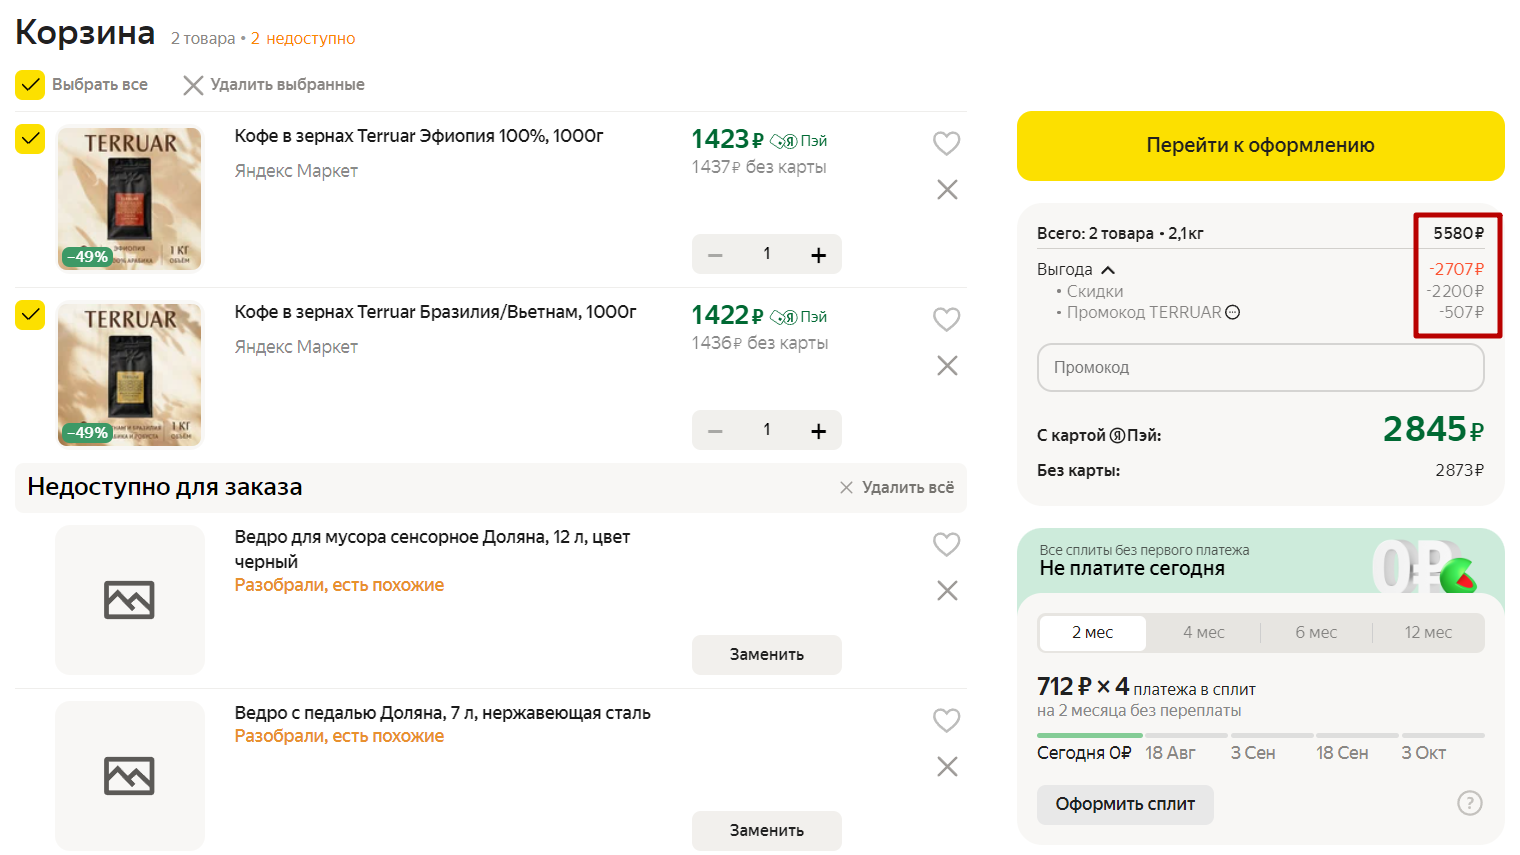Screen dimensions: 1520x855
Task: Open 'Кофе в зернах Terruar Эфиопия' product link
Action: coord(419,136)
